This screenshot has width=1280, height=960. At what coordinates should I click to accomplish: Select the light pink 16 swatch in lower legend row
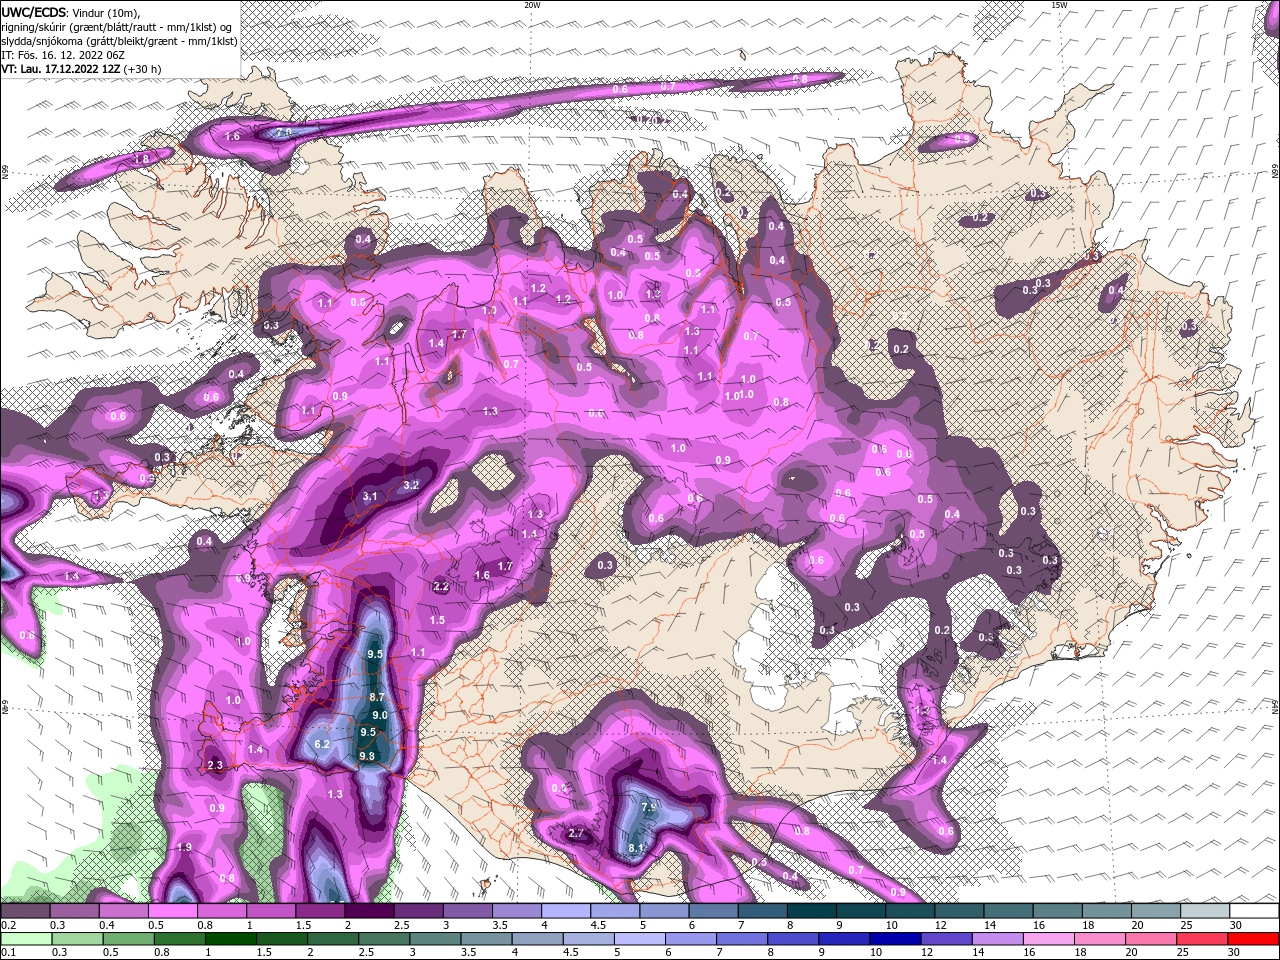(x=1050, y=939)
